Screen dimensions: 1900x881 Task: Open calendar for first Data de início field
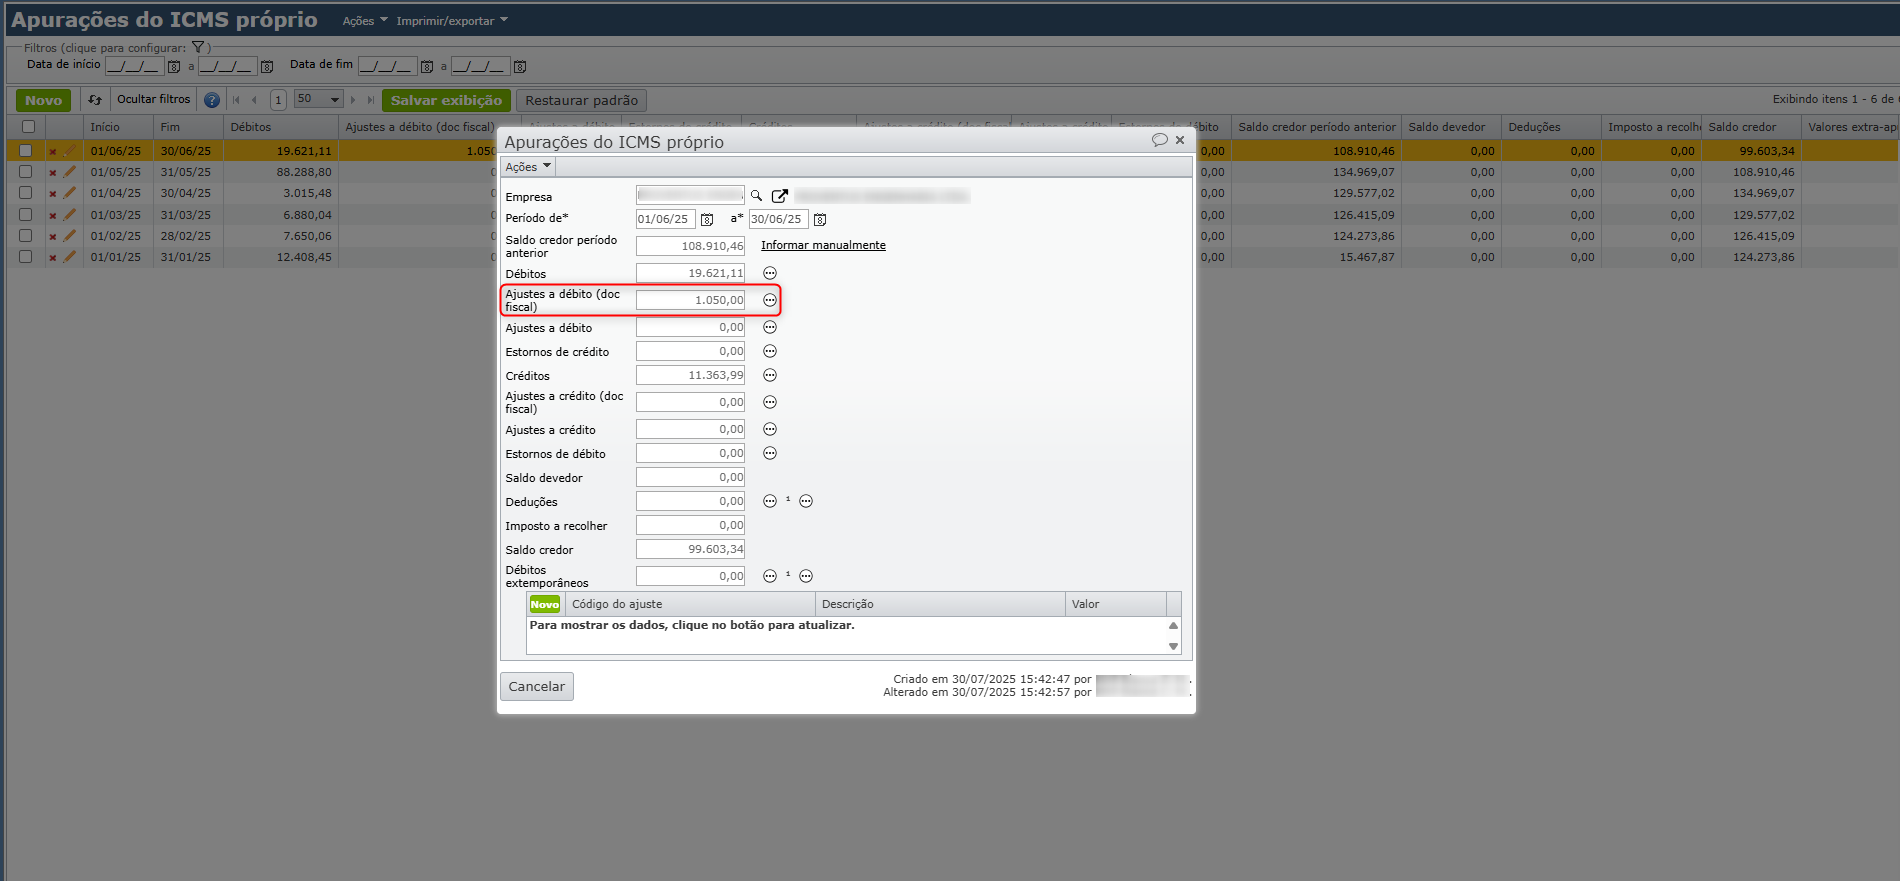pyautogui.click(x=174, y=67)
